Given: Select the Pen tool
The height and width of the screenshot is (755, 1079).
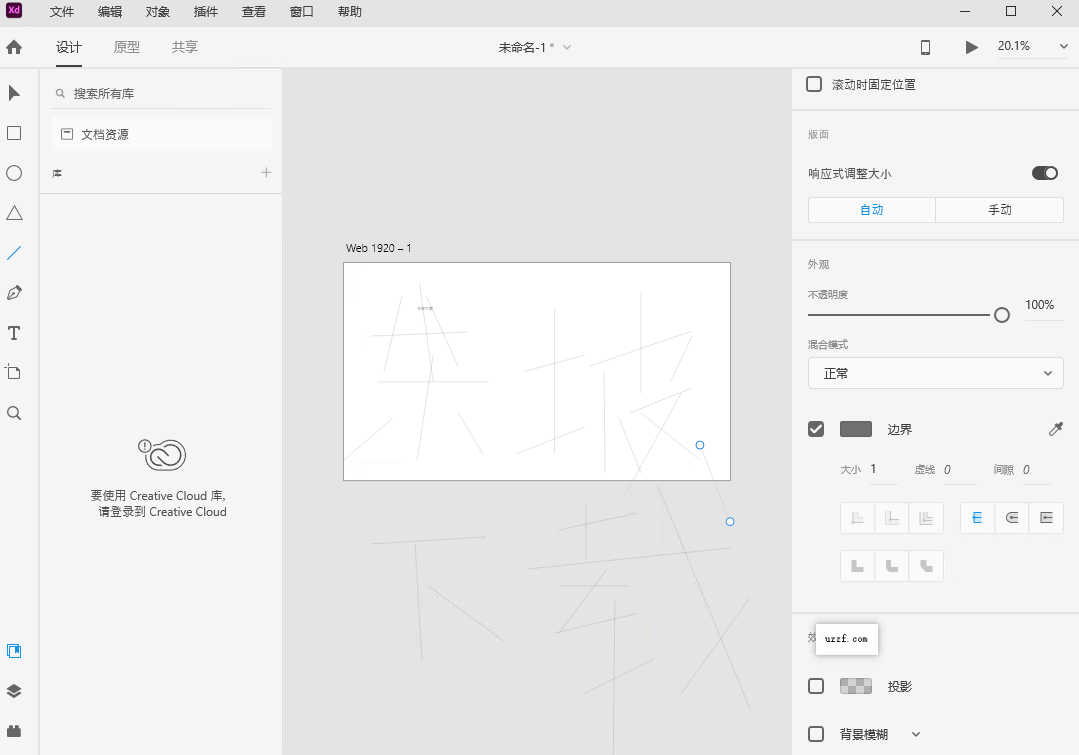Looking at the screenshot, I should pos(14,292).
